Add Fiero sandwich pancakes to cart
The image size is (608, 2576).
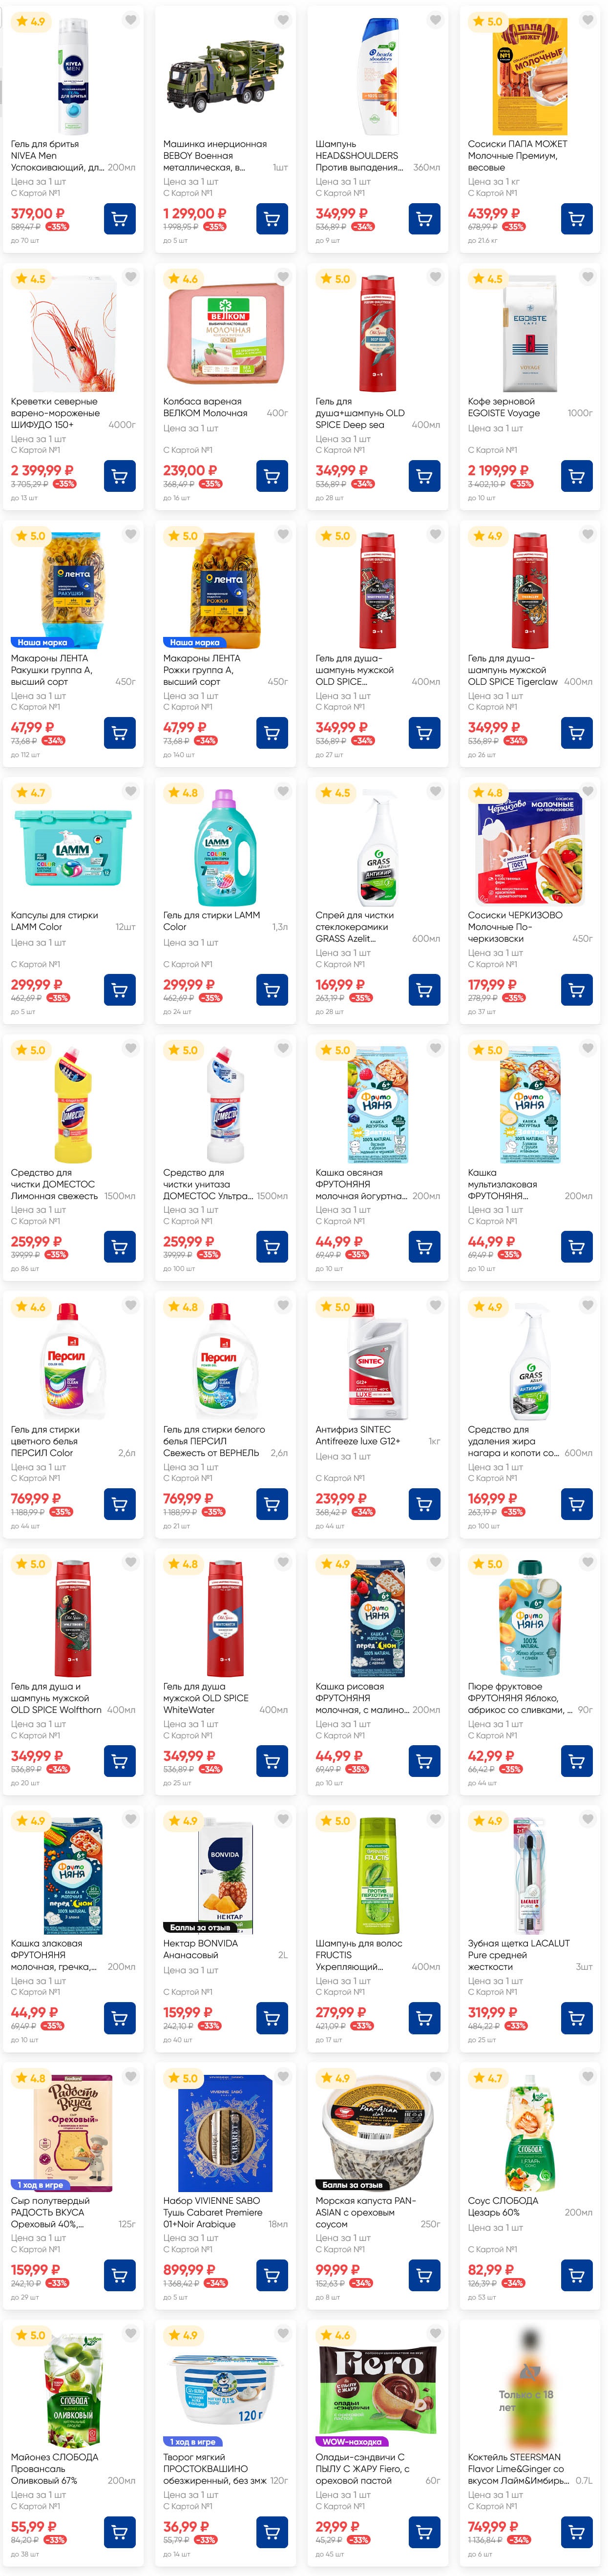[x=425, y=2532]
